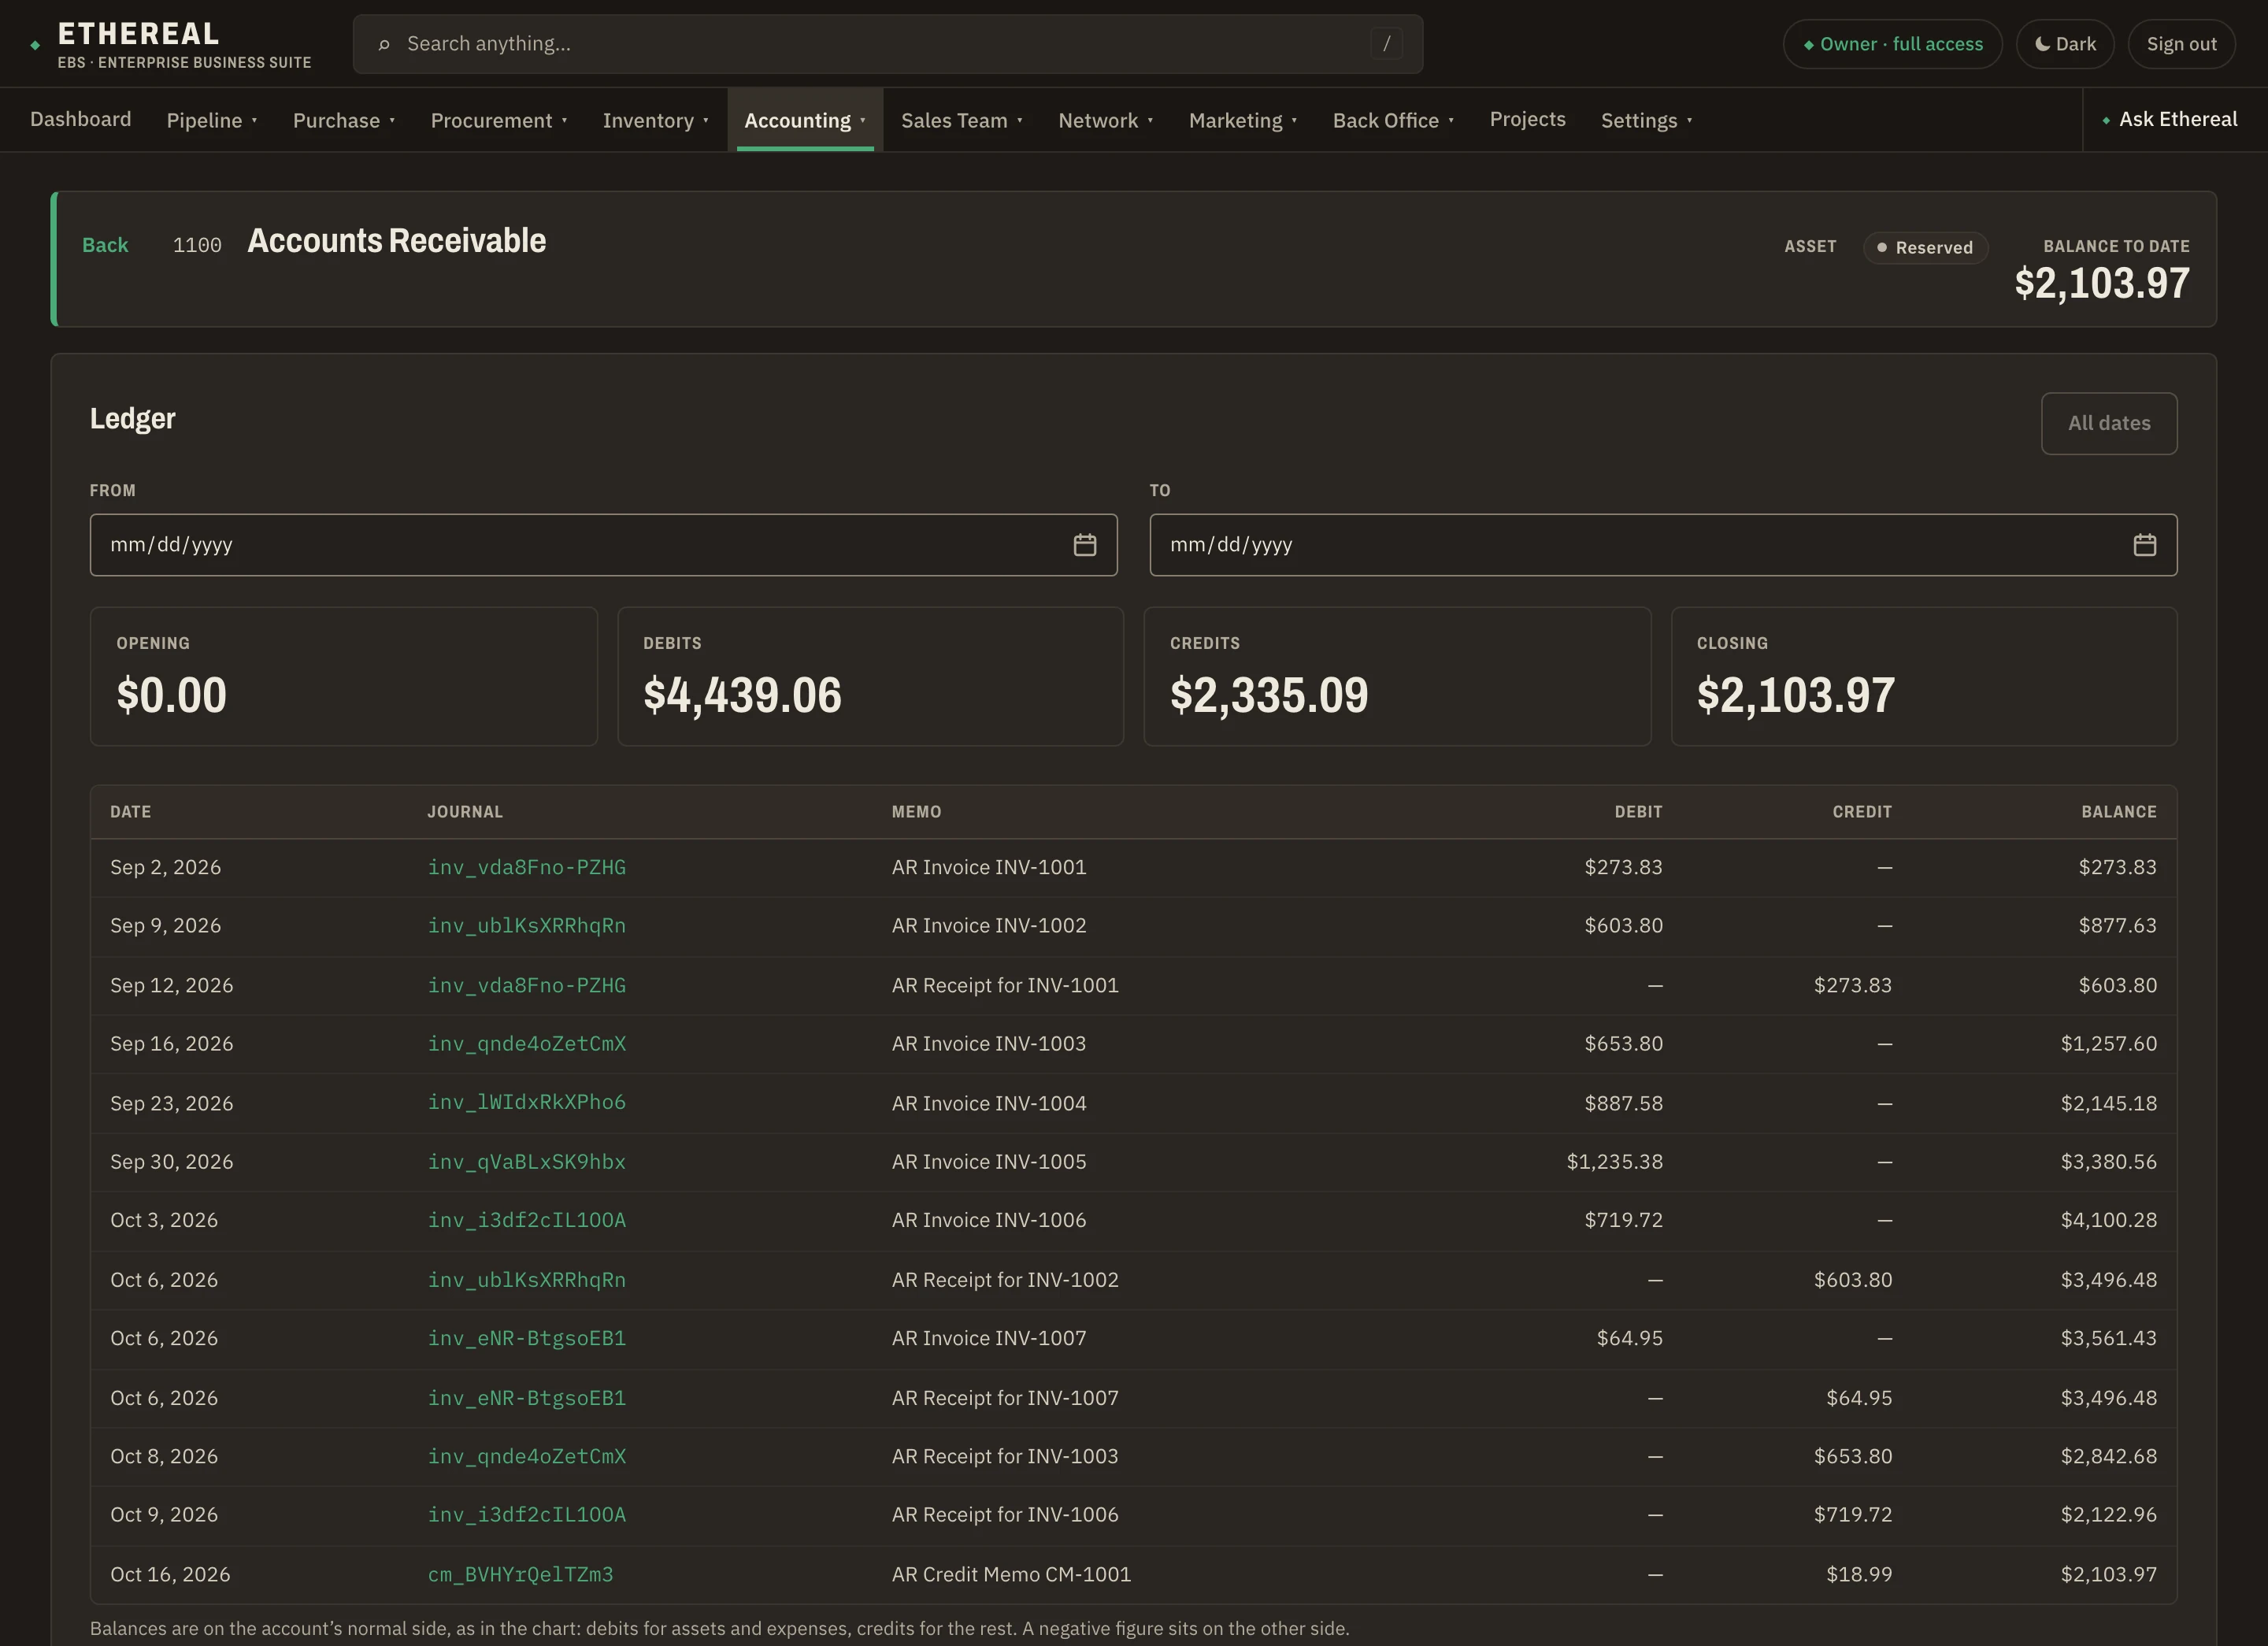Open the Settings menu
2268x1646 pixels.
point(1646,120)
